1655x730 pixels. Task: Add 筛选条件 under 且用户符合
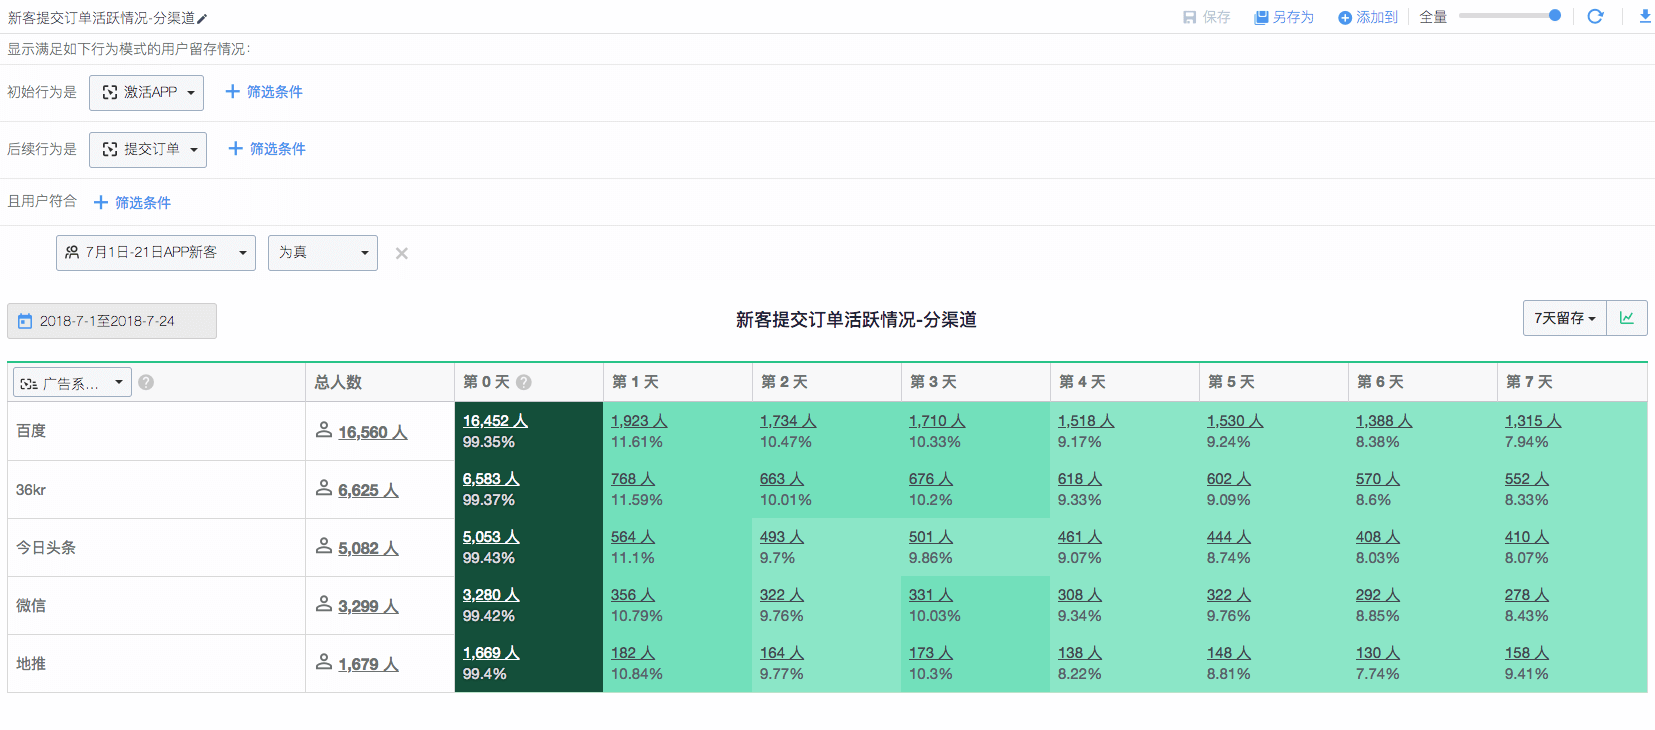(x=132, y=203)
